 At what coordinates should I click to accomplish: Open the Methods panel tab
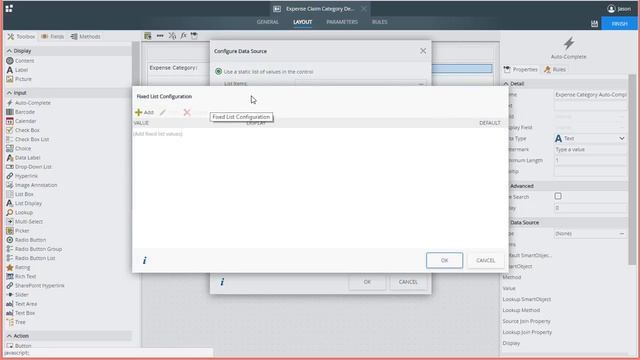coord(85,36)
